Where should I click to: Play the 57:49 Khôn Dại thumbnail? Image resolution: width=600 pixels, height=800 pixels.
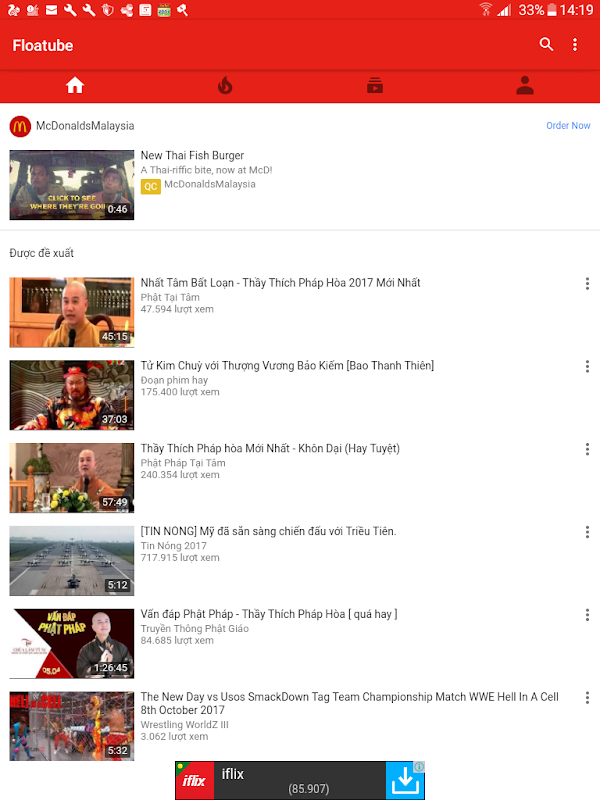(72, 478)
